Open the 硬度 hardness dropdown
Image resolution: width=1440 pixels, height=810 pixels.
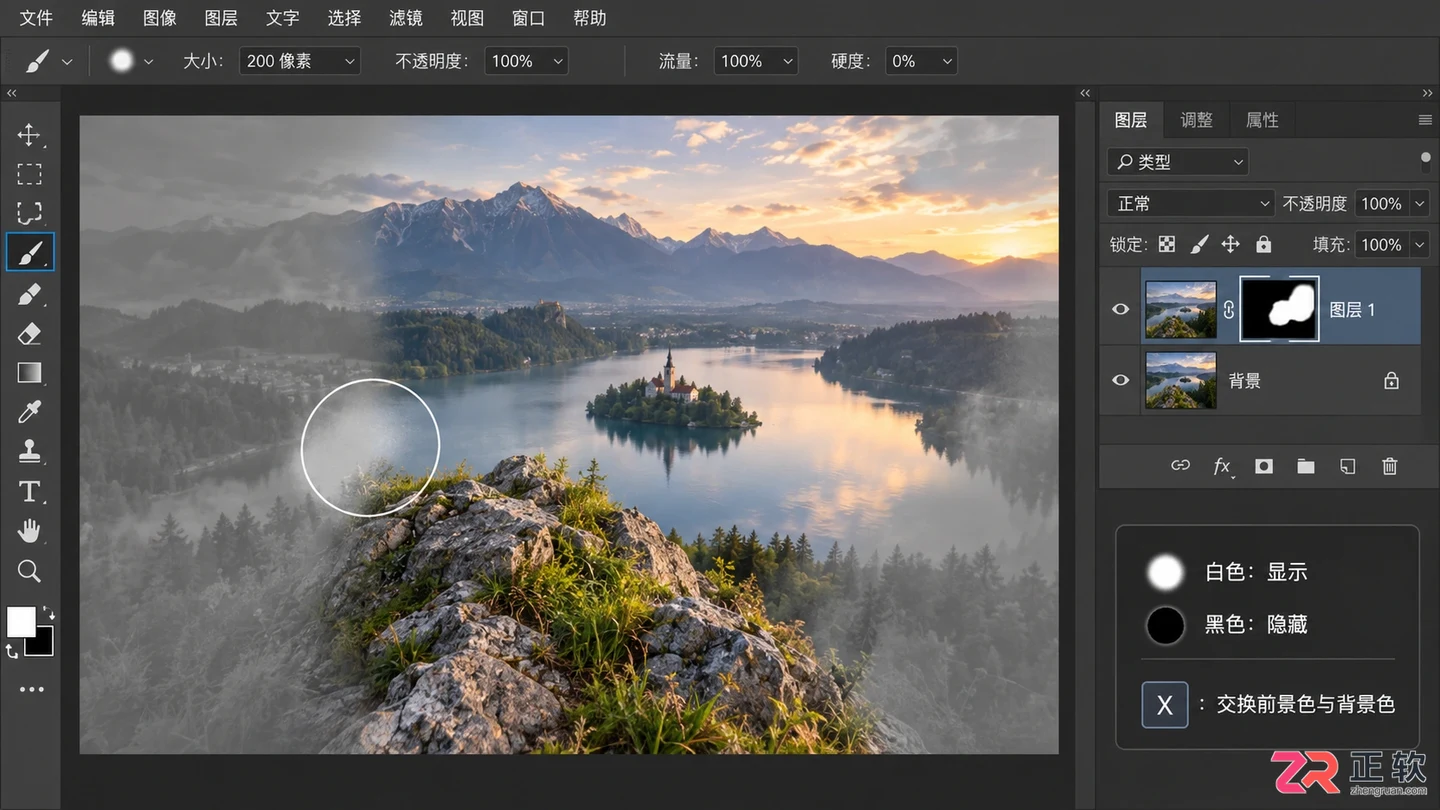click(x=920, y=61)
